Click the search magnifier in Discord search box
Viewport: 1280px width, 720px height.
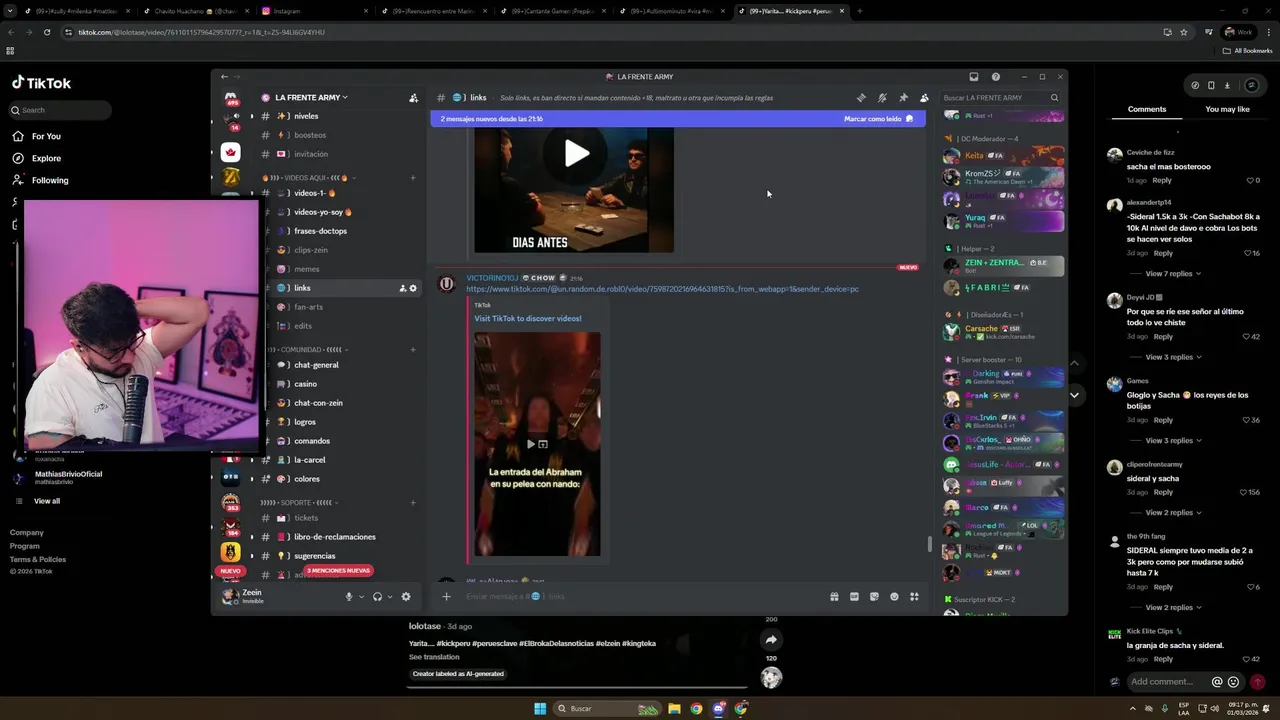pyautogui.click(x=1054, y=98)
